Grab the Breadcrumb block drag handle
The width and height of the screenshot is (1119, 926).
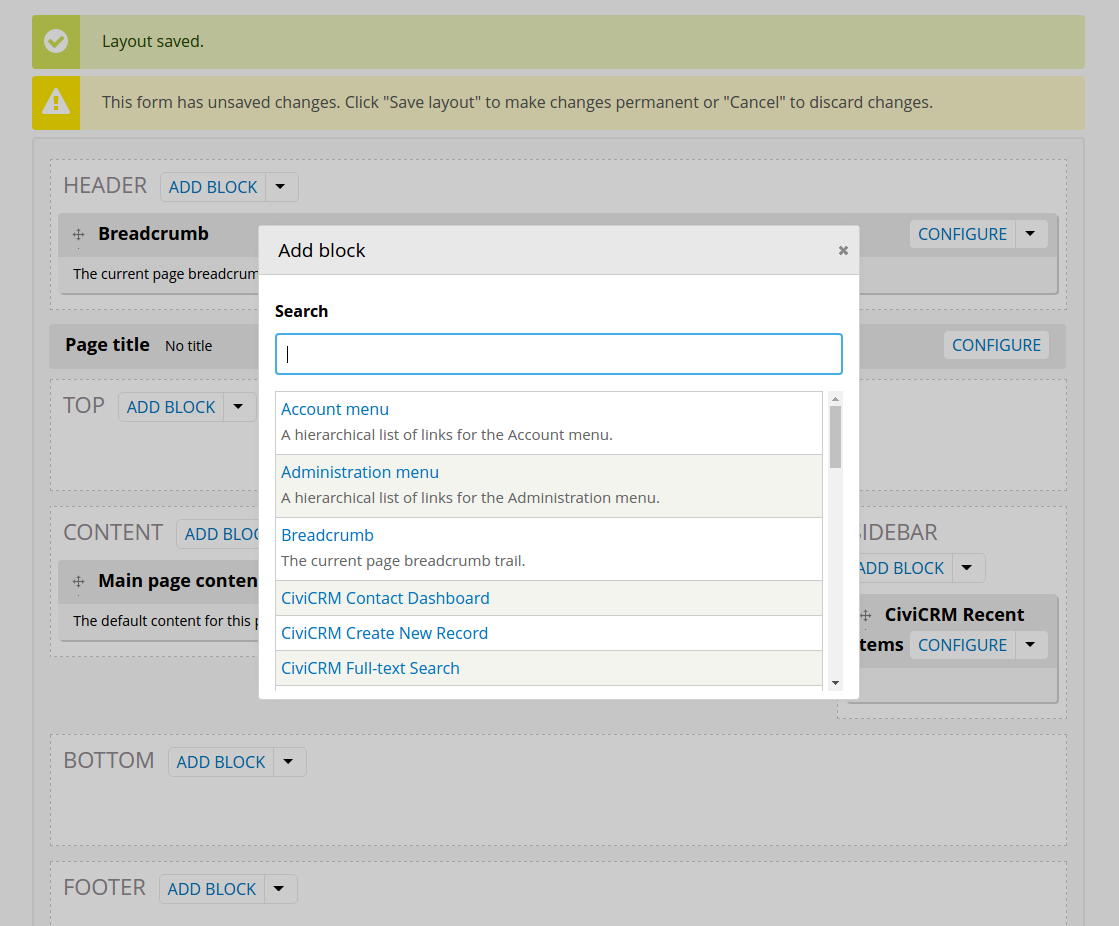pyautogui.click(x=78, y=235)
